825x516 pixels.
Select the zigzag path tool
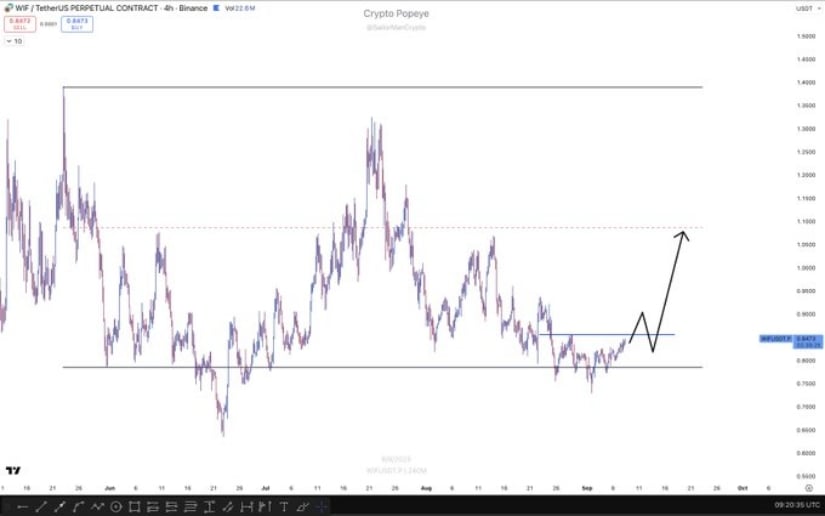coord(97,507)
